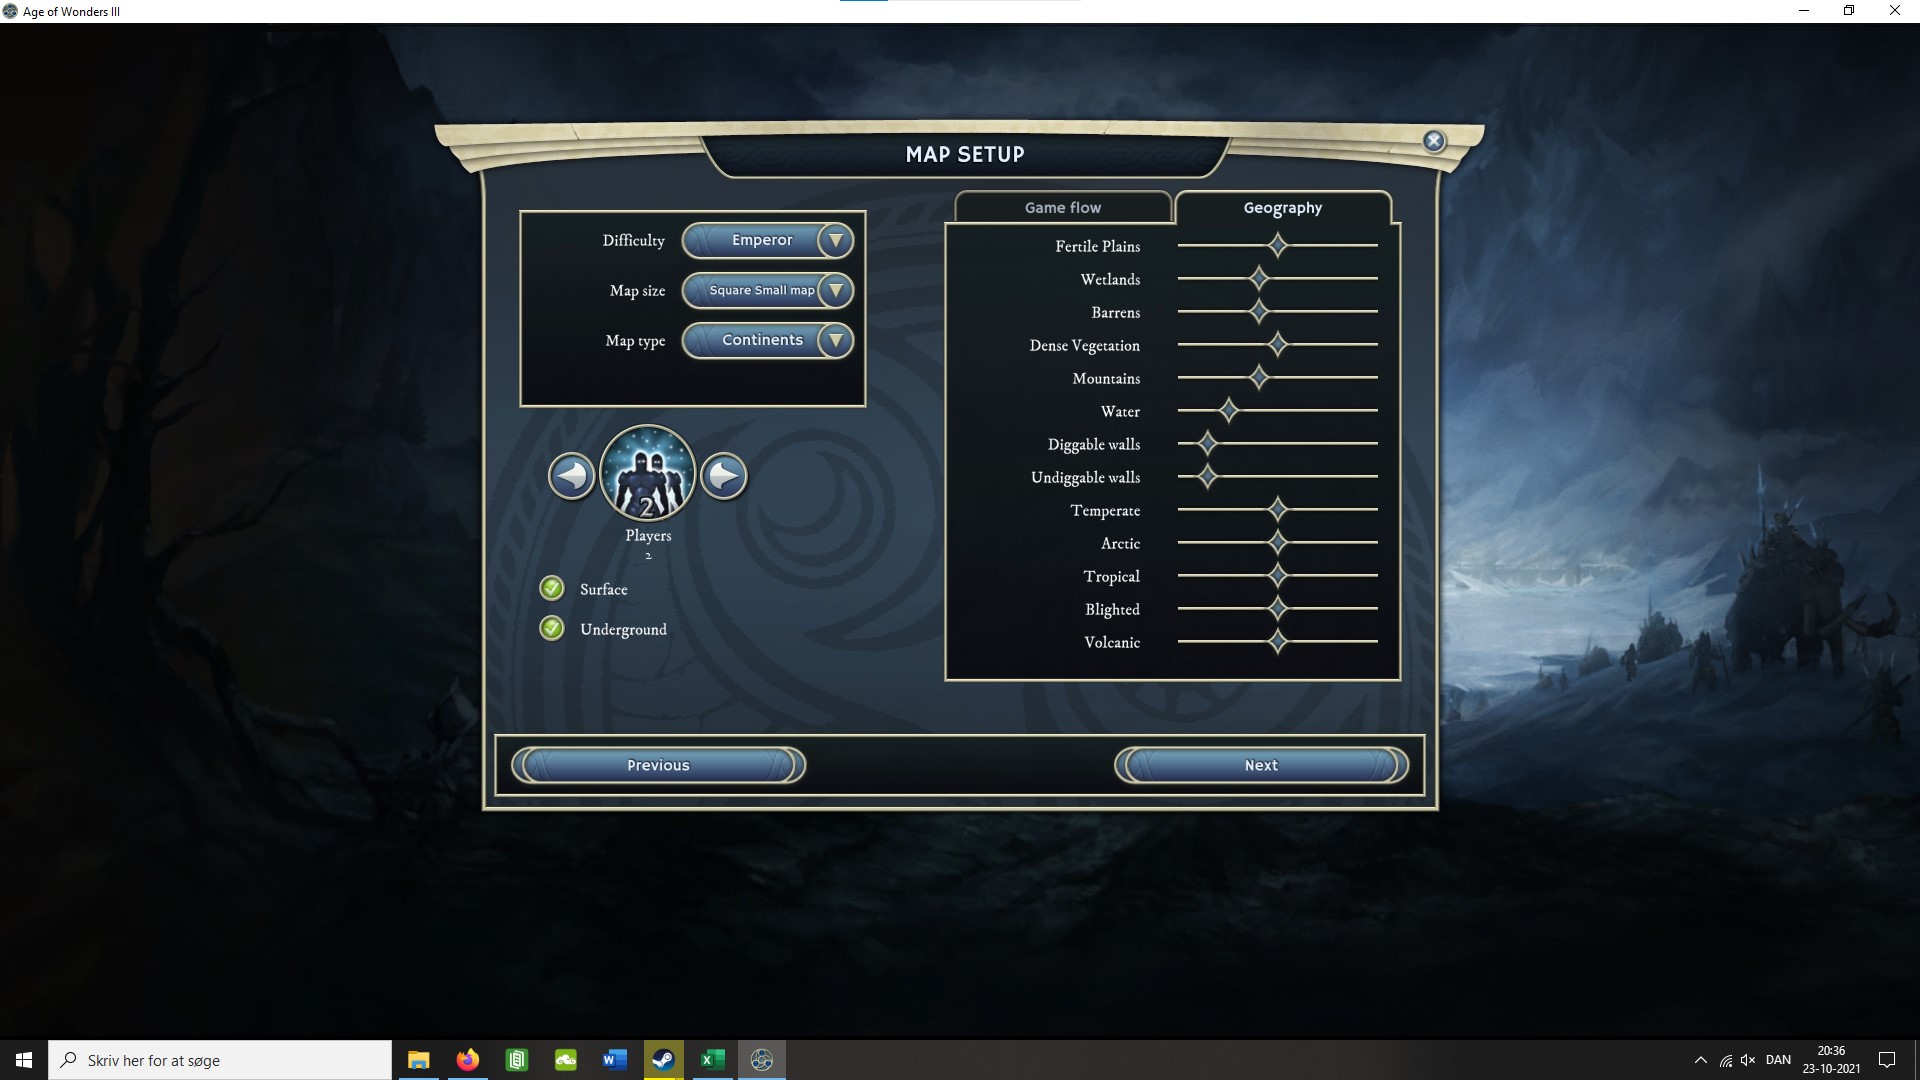The image size is (1920, 1080).
Task: Click the Mountains slider handle
Action: pyautogui.click(x=1259, y=377)
